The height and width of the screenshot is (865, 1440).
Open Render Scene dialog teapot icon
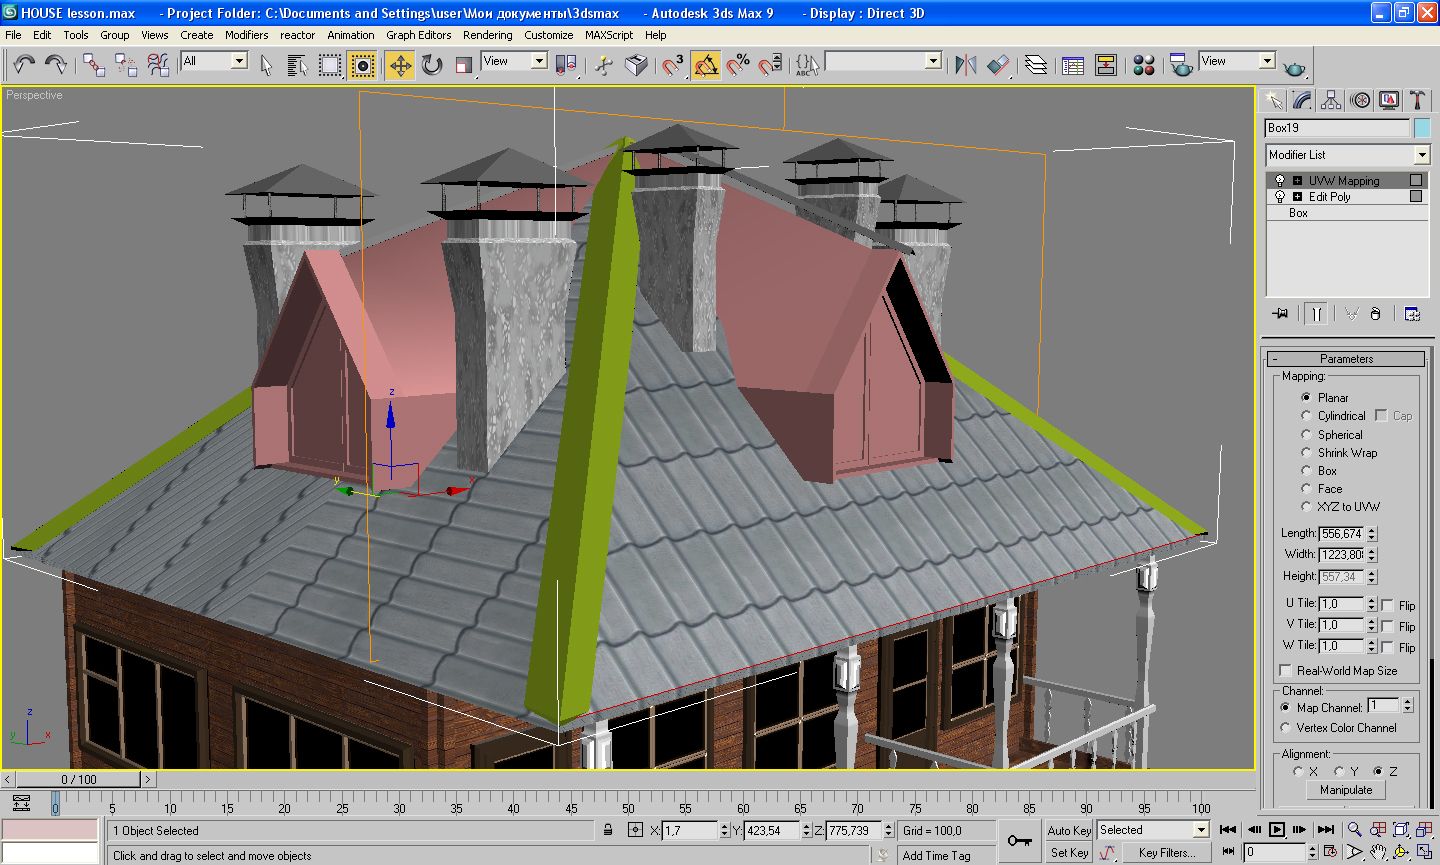pos(1181,65)
